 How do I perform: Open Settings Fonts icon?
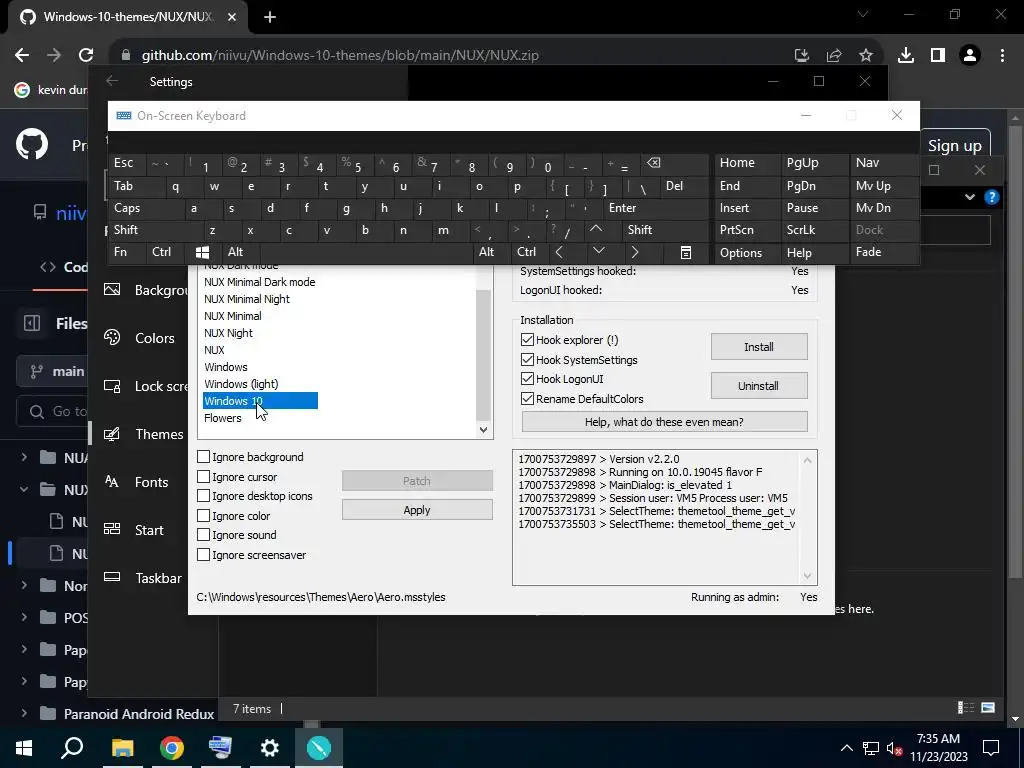coord(112,482)
